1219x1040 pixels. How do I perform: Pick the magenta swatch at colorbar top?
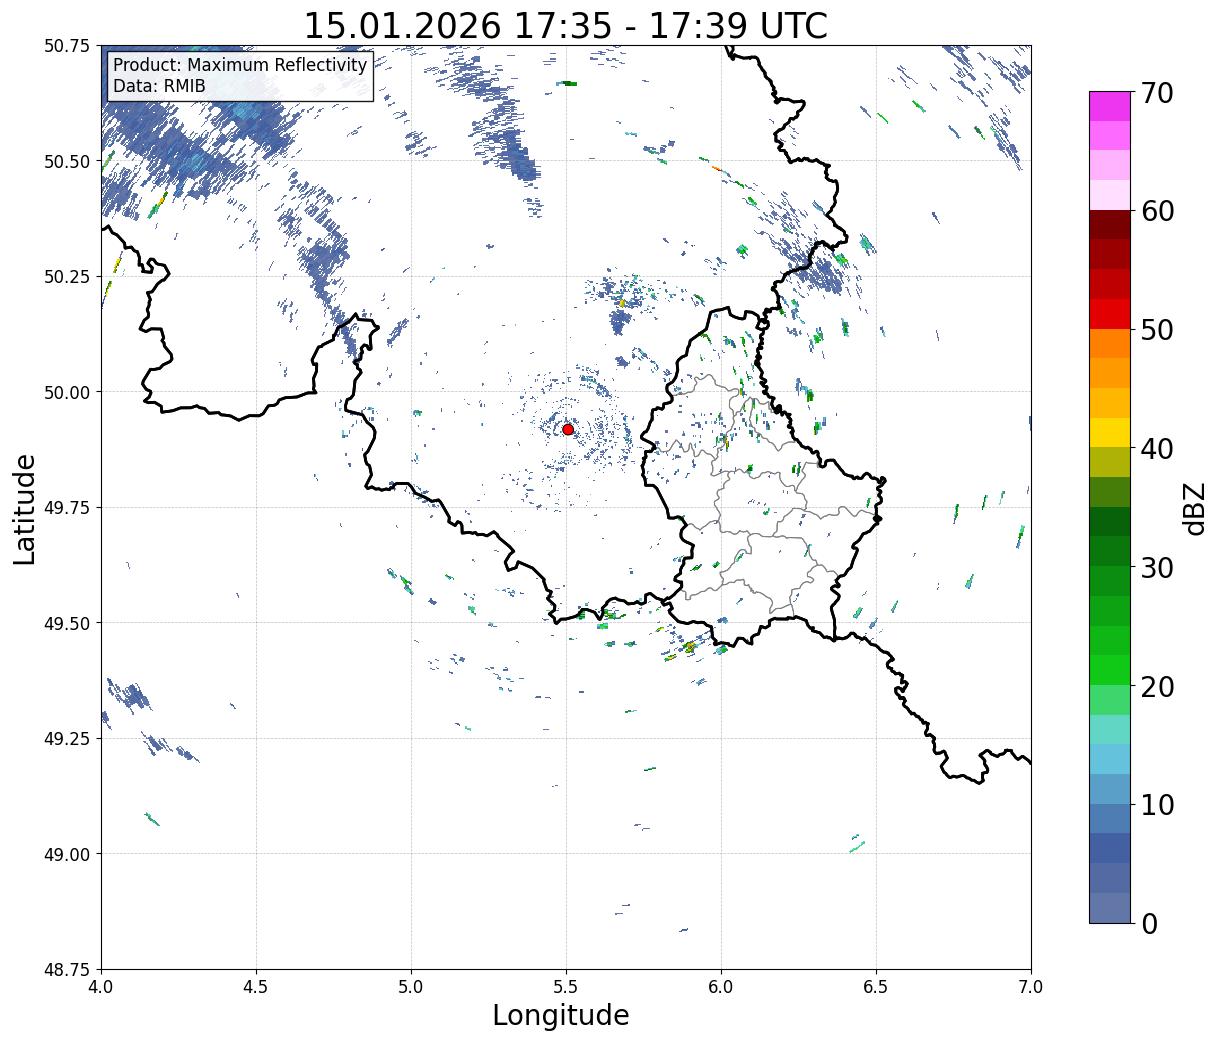point(1110,106)
